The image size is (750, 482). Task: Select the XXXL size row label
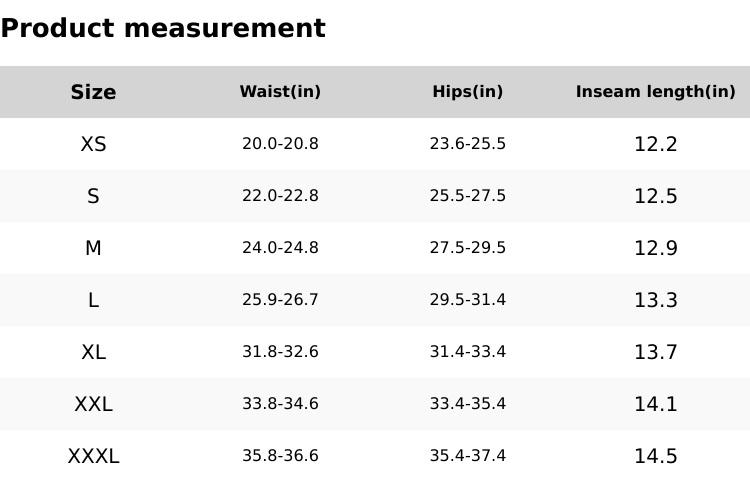[93, 456]
